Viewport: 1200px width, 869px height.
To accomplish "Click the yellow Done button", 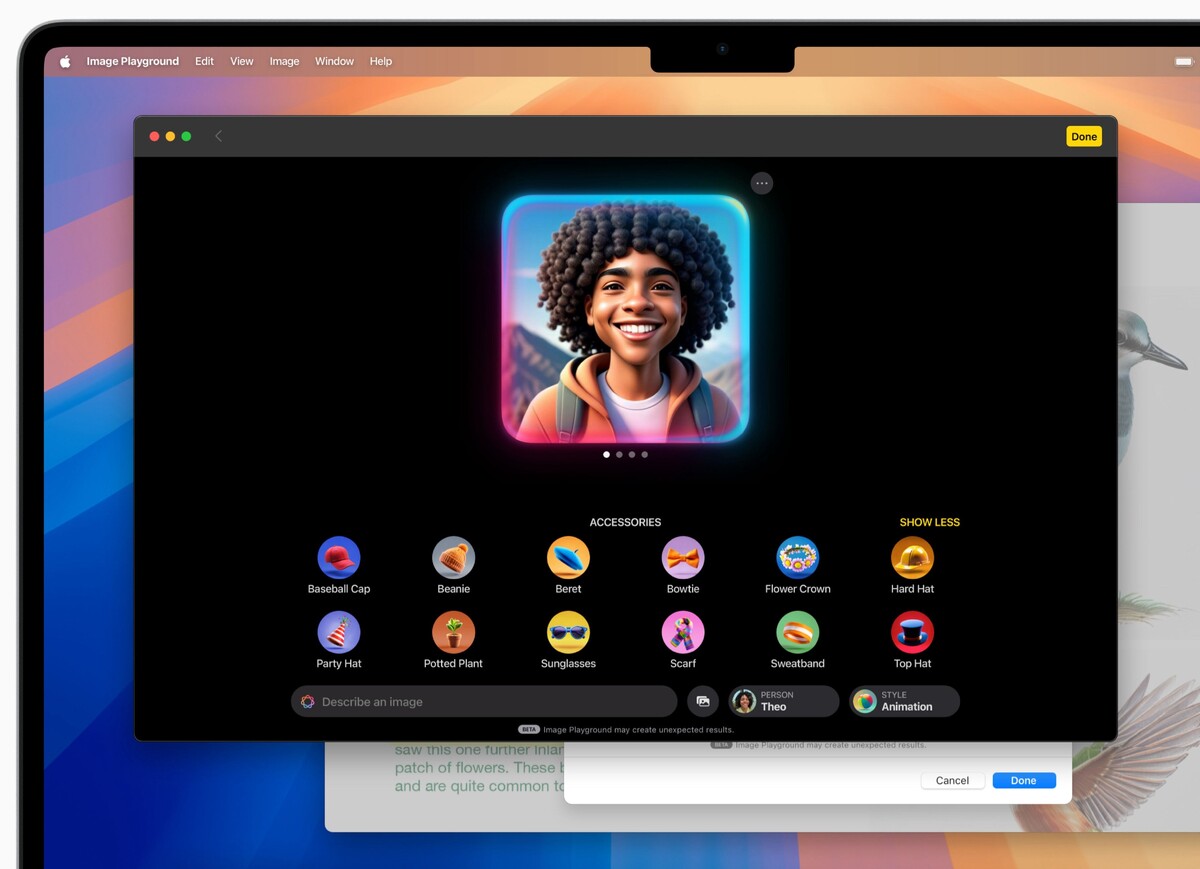I will [x=1084, y=136].
